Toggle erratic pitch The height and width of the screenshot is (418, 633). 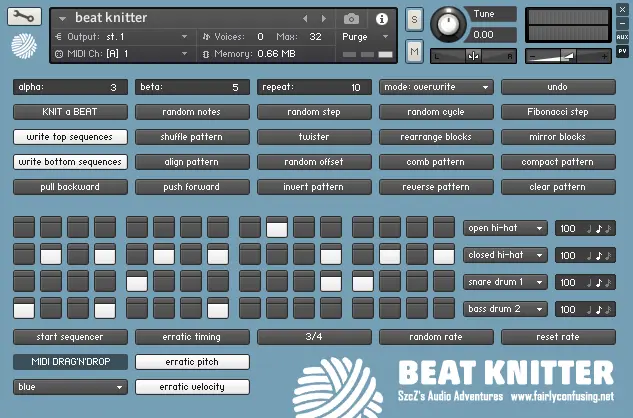click(192, 362)
